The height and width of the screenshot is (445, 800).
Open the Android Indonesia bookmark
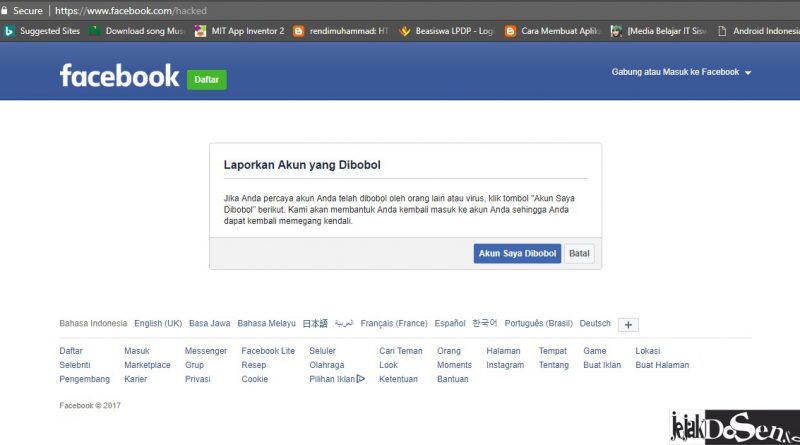pyautogui.click(x=759, y=31)
